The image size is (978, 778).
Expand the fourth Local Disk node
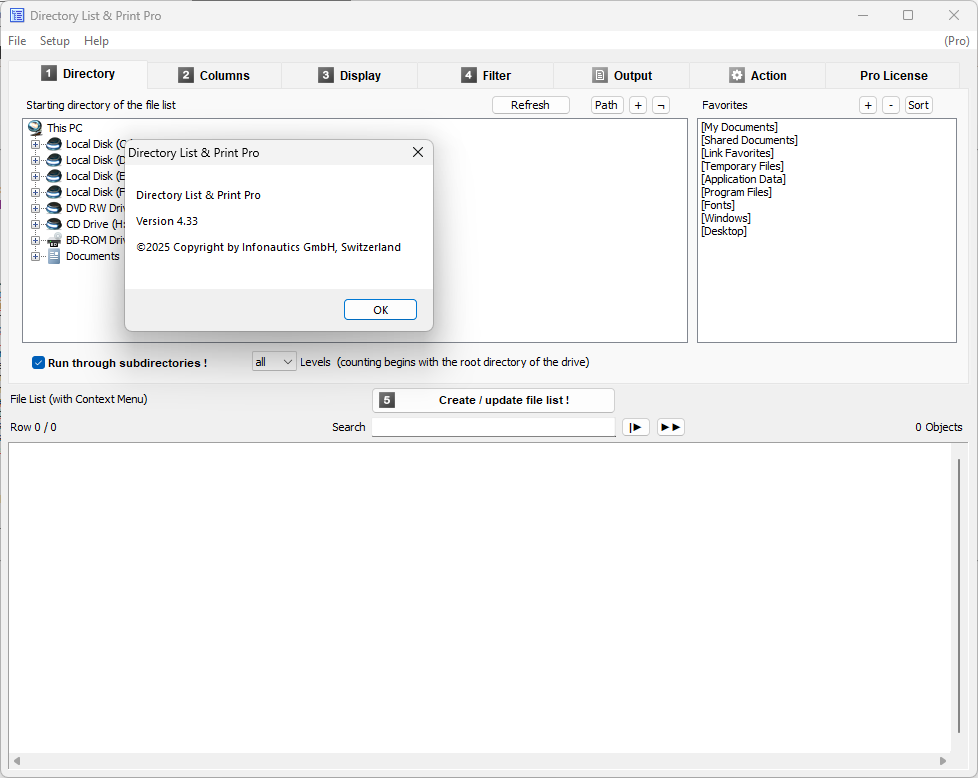[36, 192]
